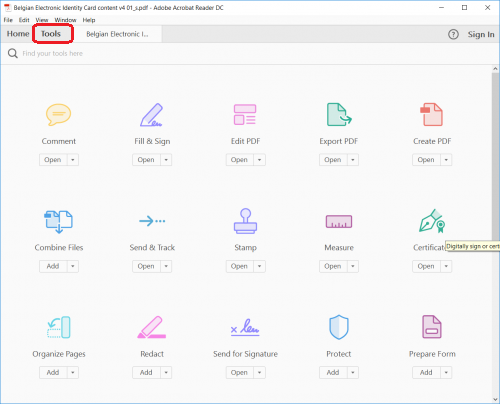Switch to the Home tab
Screen dimensions: 500x404
click(18, 34)
